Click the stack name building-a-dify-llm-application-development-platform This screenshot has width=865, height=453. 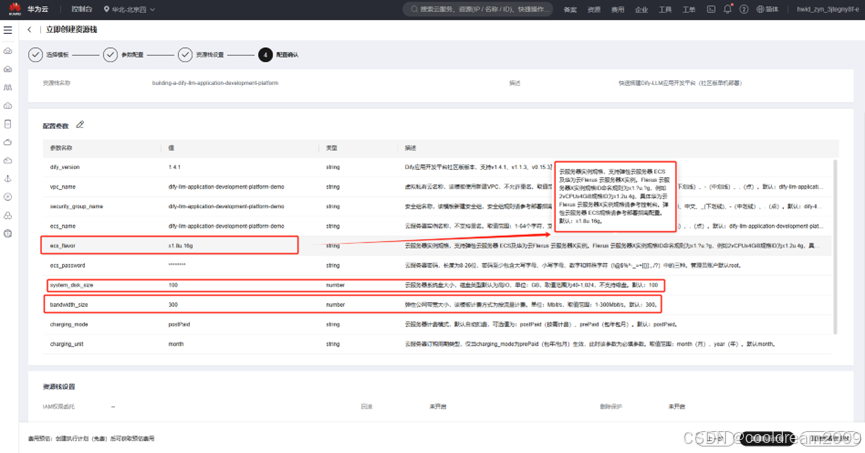(x=215, y=83)
